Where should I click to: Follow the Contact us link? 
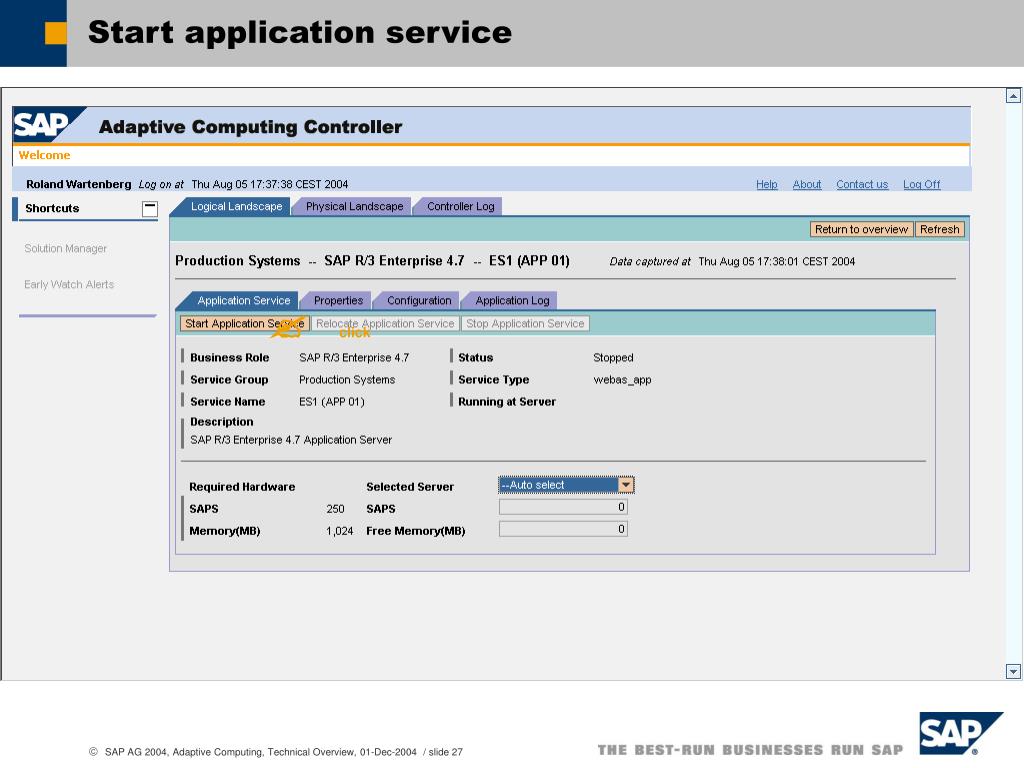pos(862,184)
